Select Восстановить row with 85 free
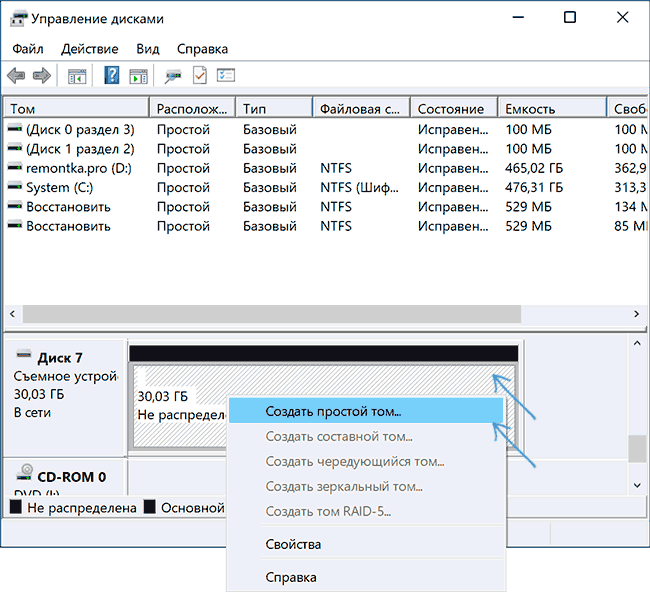This screenshot has width=650, height=592. tap(325, 226)
